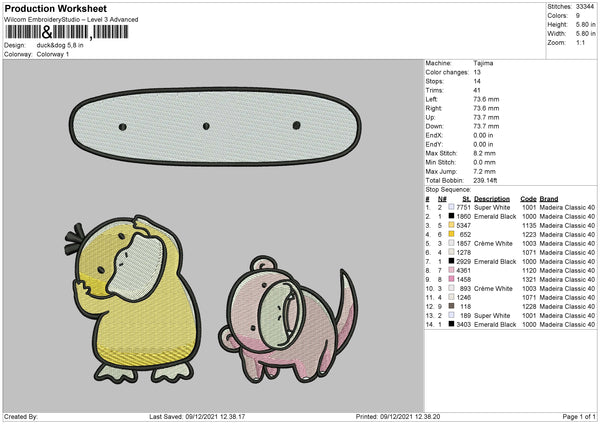Click the 'Description' column header
This screenshot has height=424, width=600.
[492, 199]
